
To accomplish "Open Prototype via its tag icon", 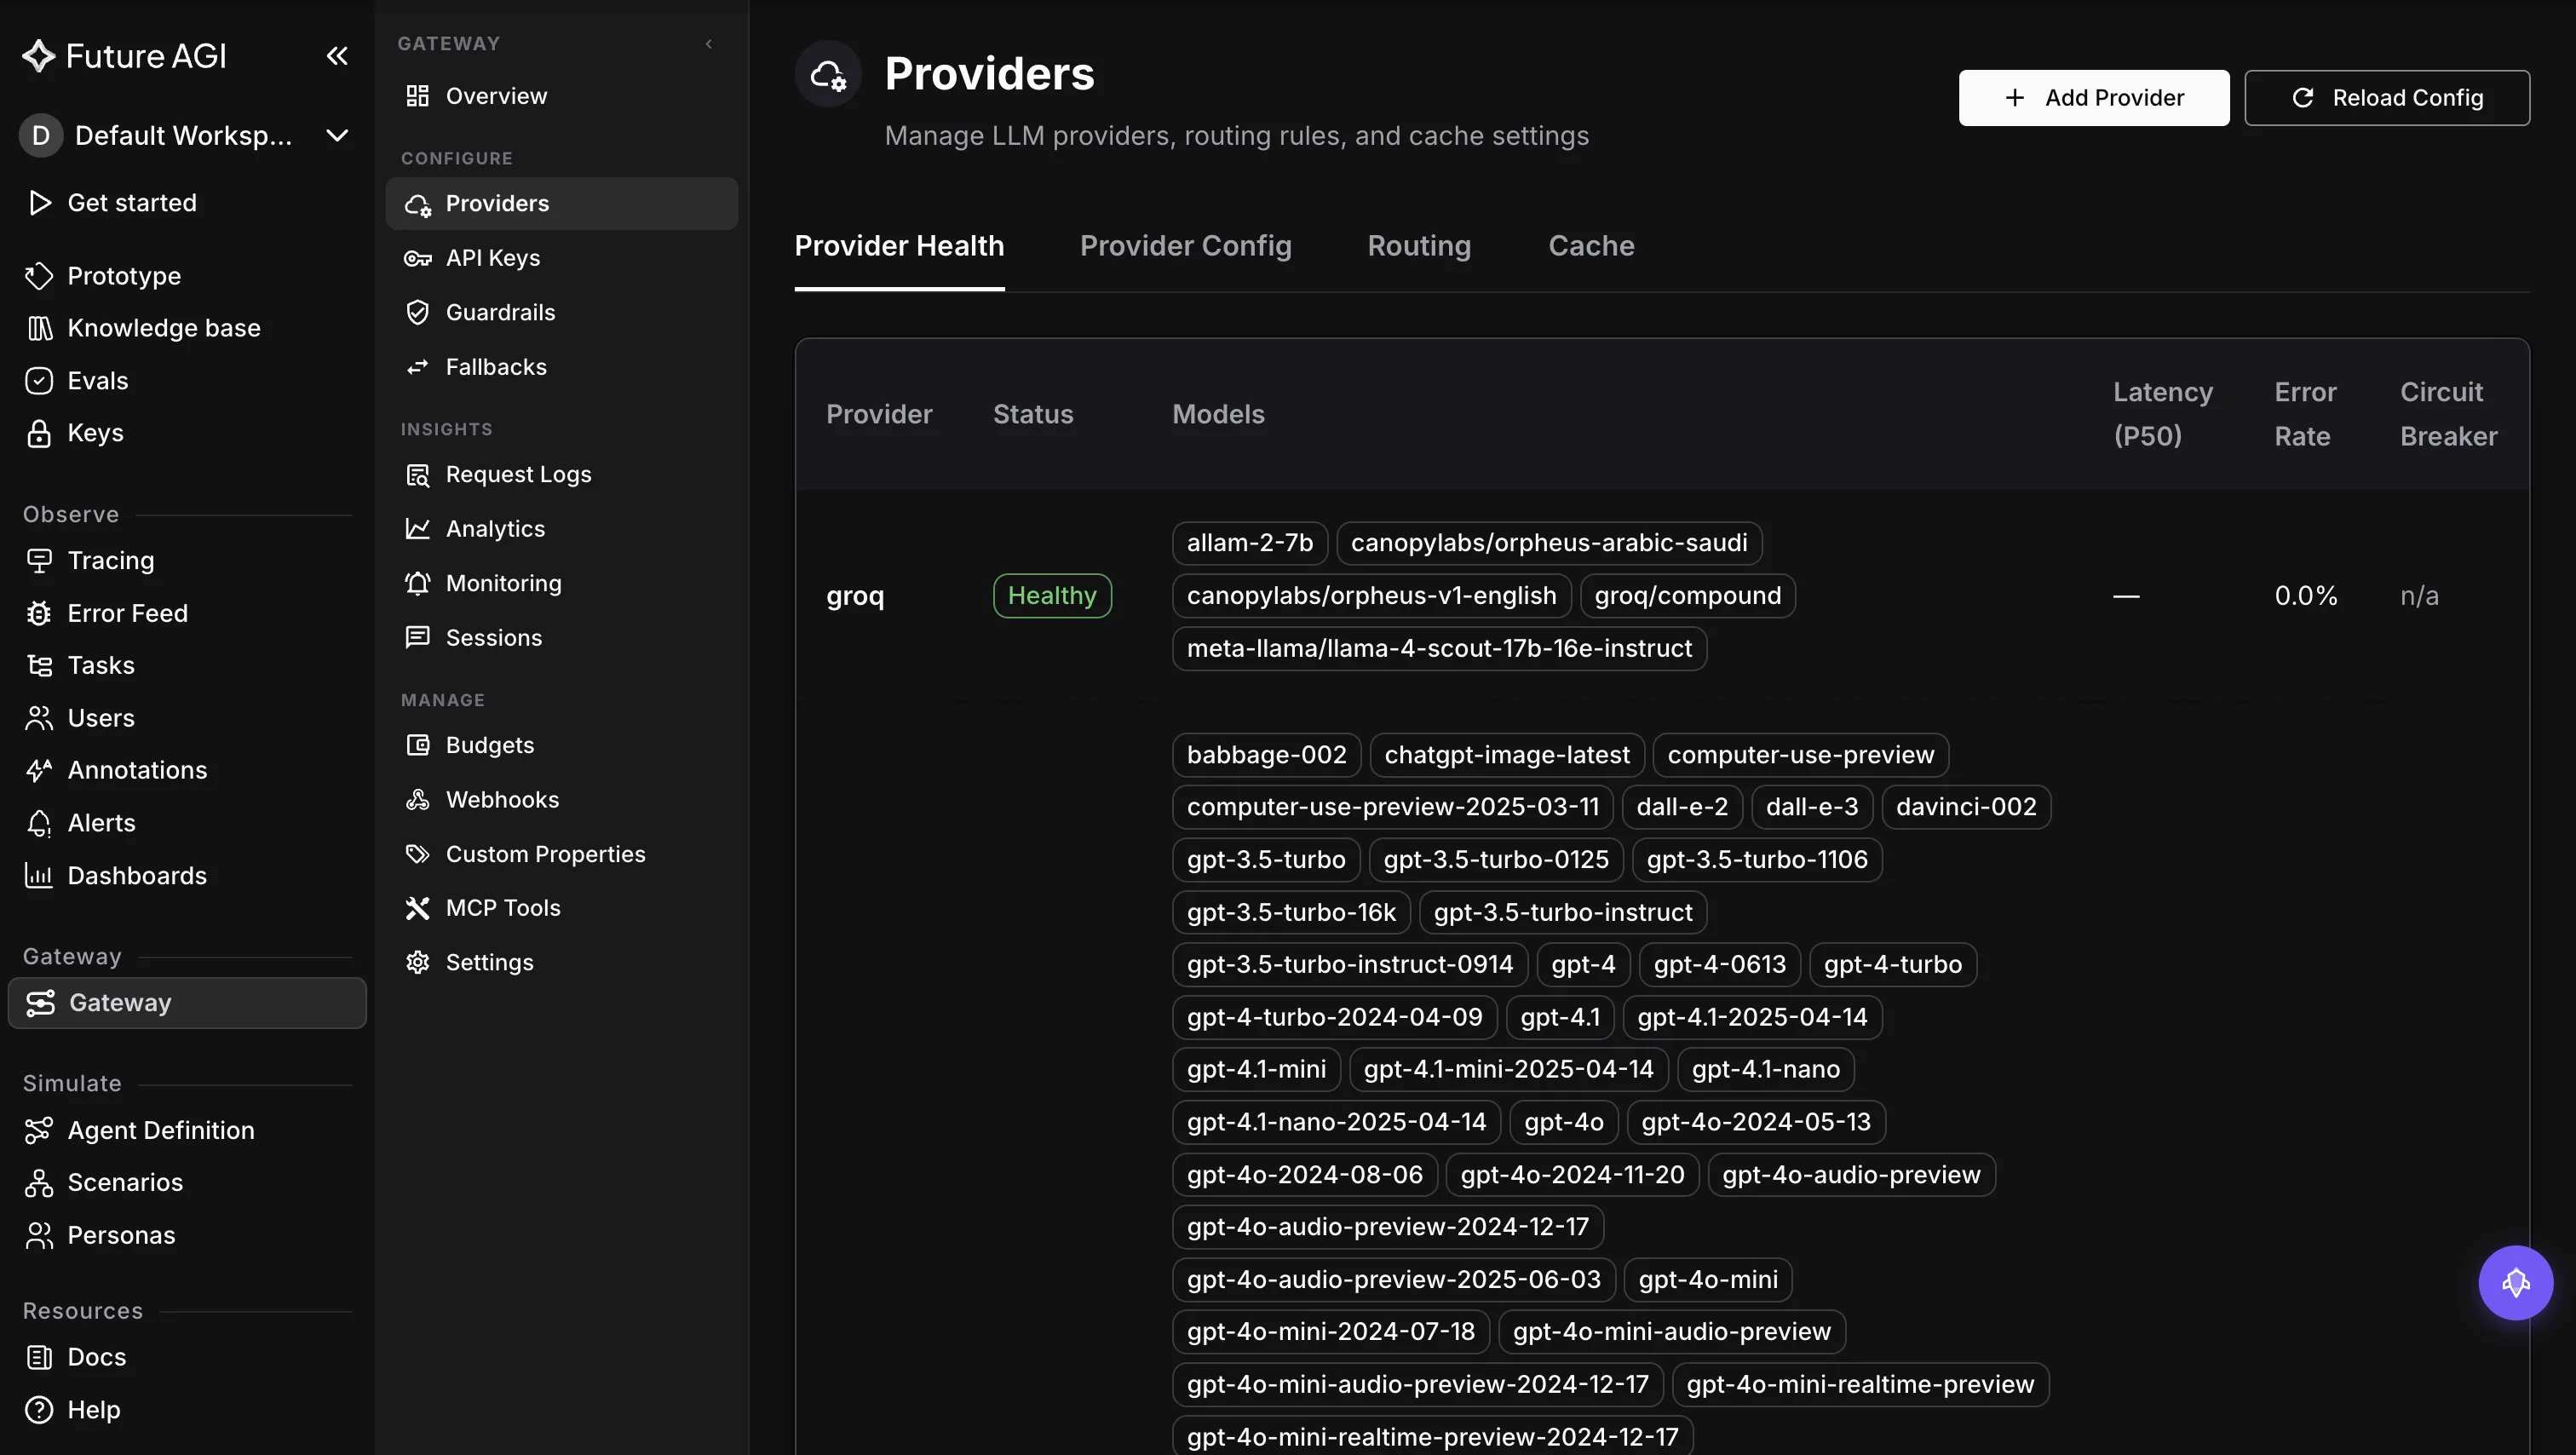I will 39,276.
